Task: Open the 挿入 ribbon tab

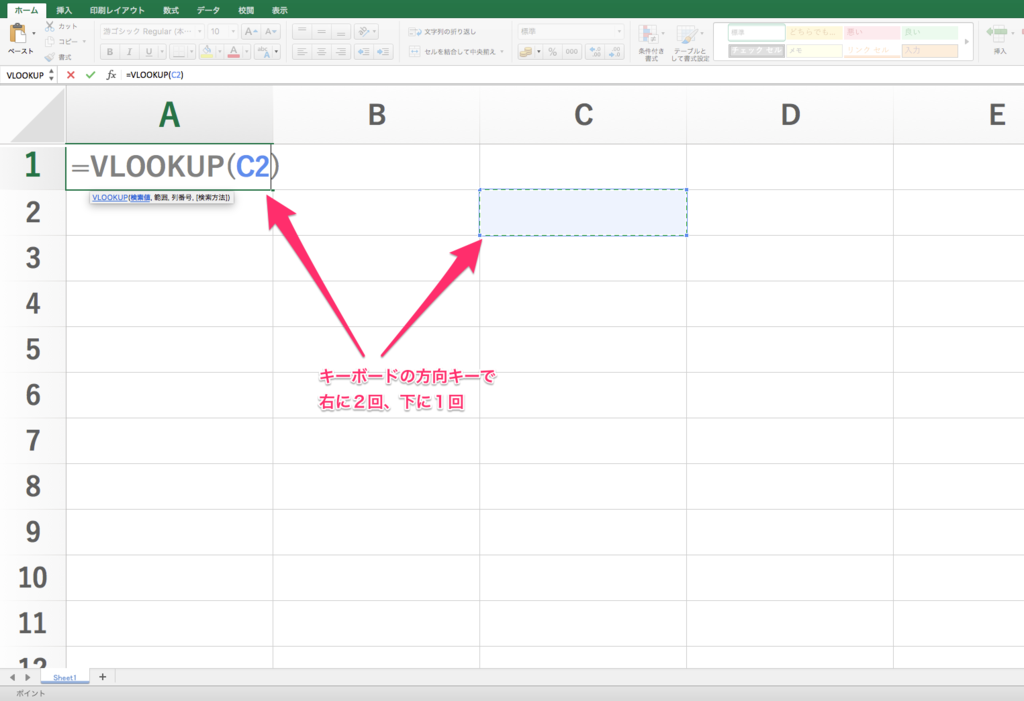Action: click(x=64, y=10)
